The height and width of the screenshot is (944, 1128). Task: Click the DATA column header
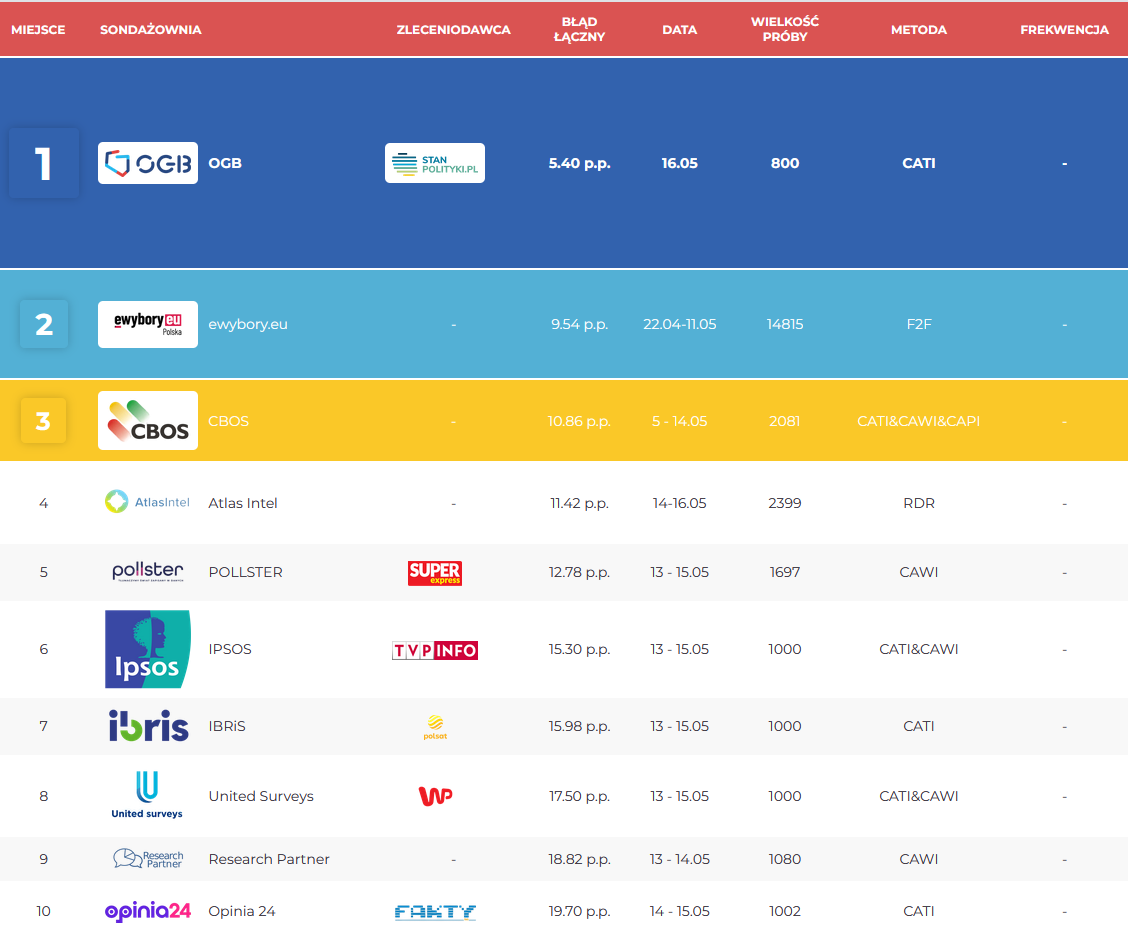point(679,30)
